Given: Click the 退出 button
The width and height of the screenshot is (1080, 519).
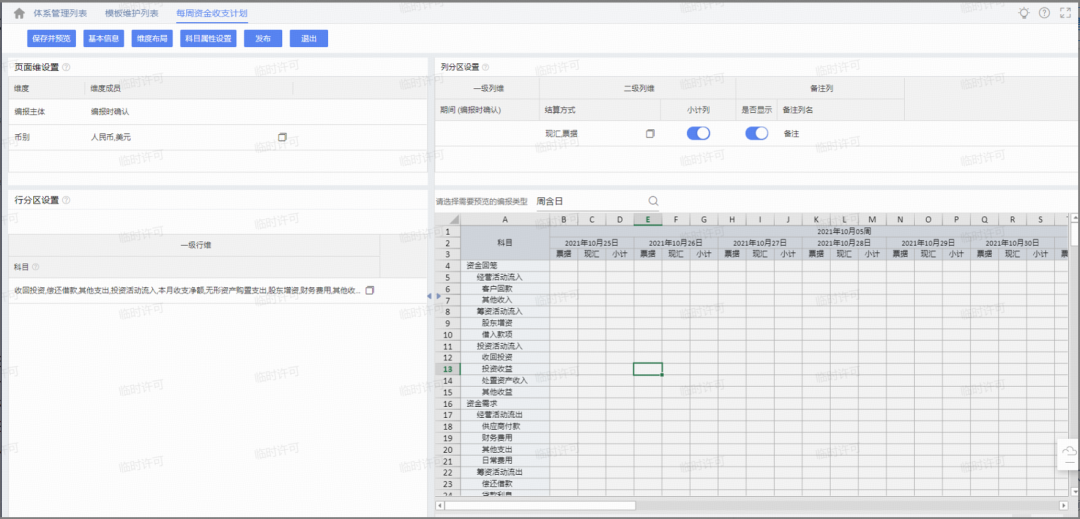Looking at the screenshot, I should (309, 39).
